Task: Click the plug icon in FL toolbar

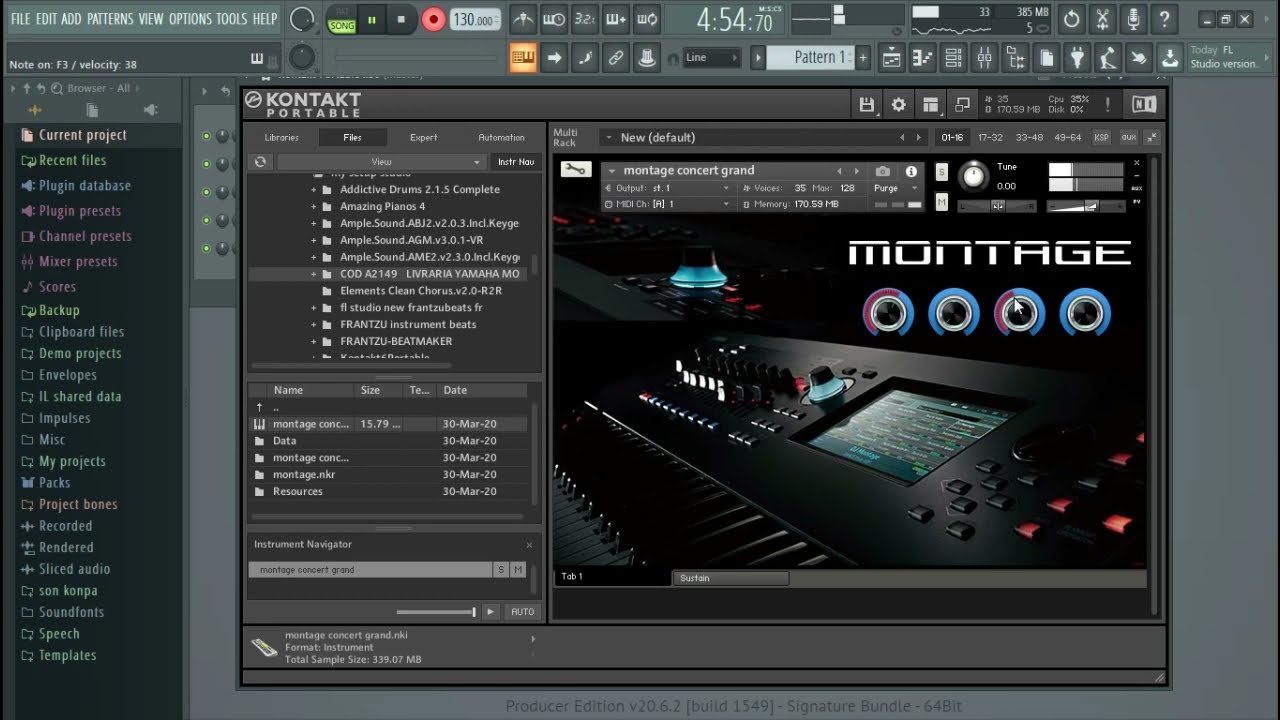Action: (1077, 58)
